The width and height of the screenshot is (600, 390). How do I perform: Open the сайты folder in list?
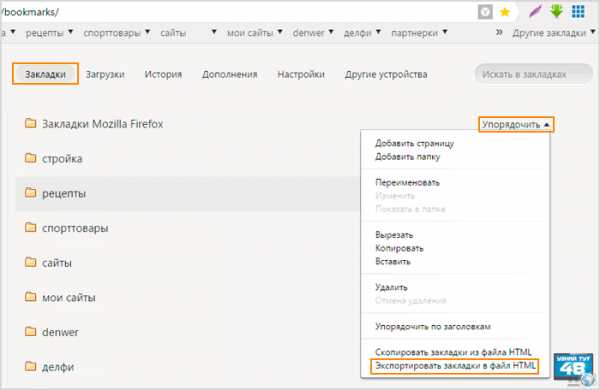click(57, 263)
